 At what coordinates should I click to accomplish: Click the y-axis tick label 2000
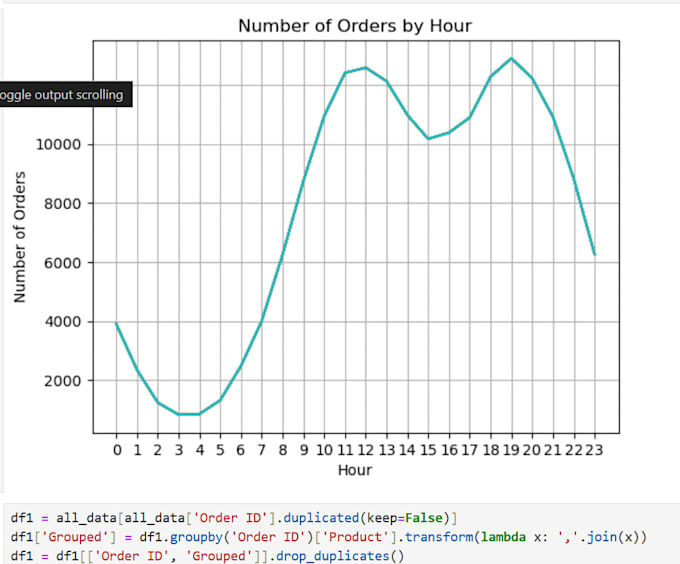click(x=62, y=381)
